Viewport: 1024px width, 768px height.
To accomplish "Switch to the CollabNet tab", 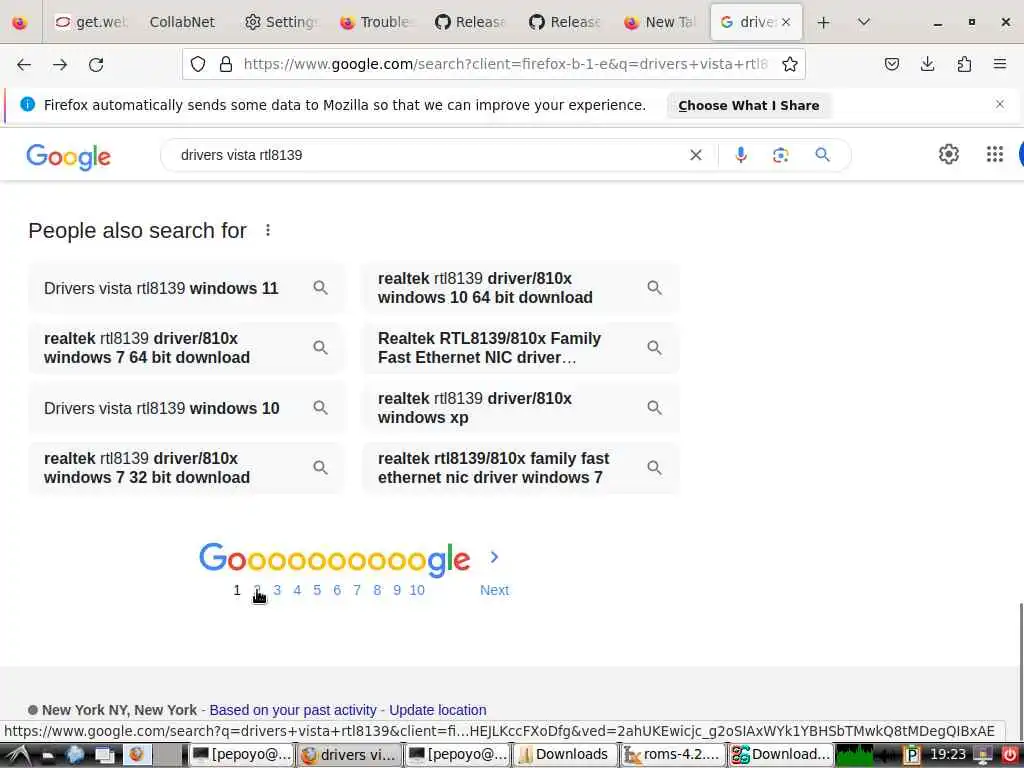I will point(182,22).
